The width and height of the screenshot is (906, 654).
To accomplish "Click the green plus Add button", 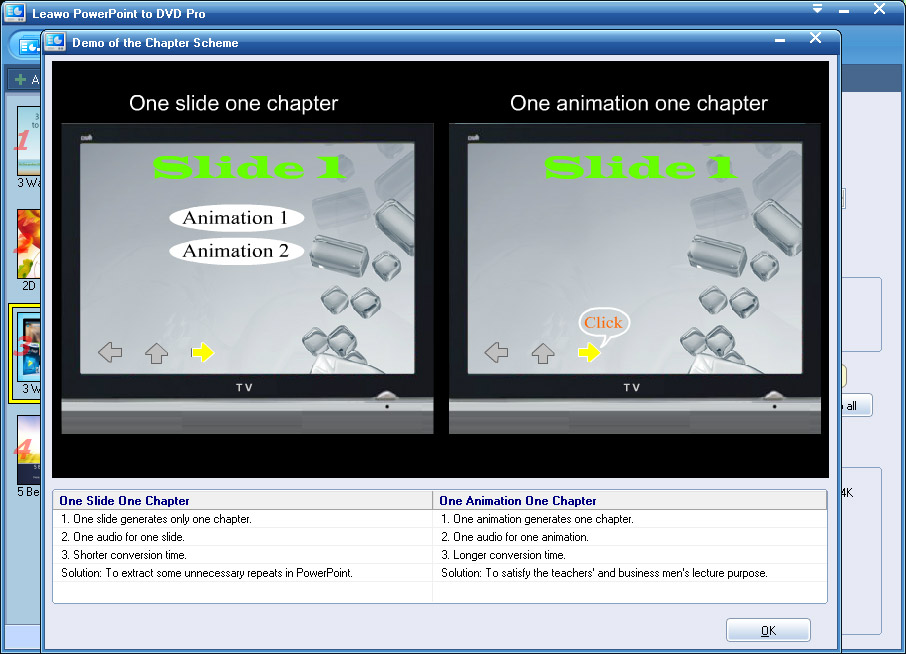I will (x=22, y=79).
